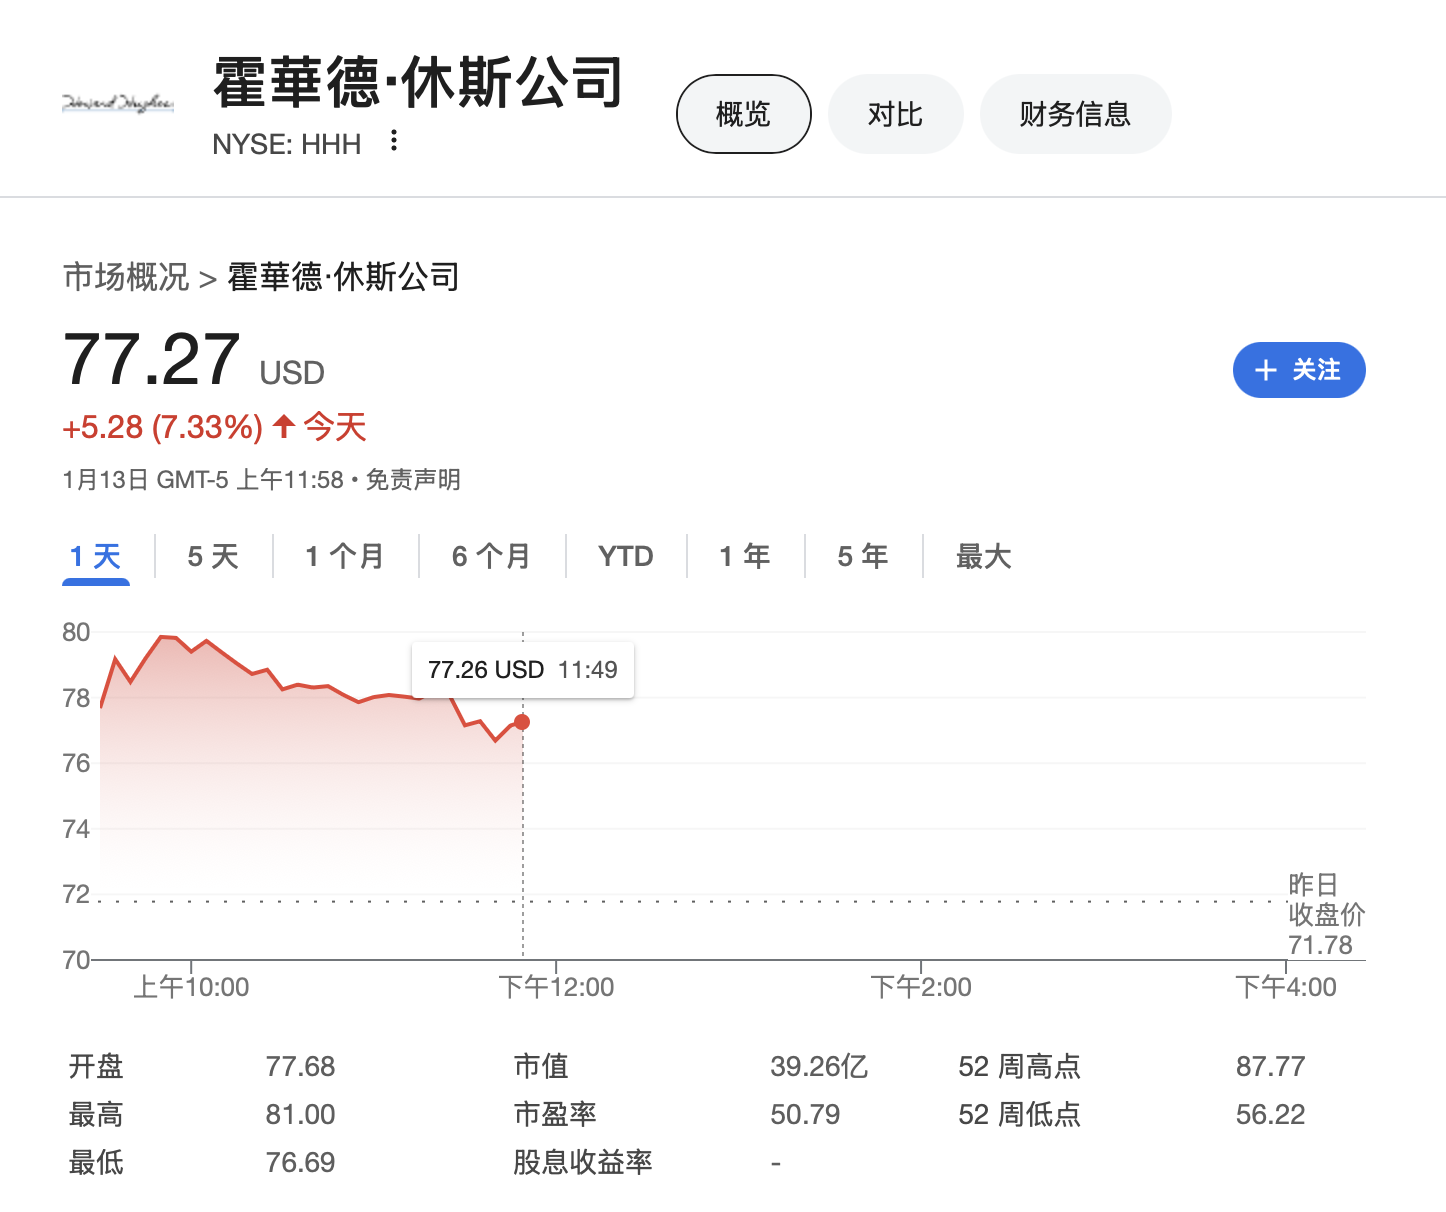
Task: Select the red data point marker on the chart
Action: pyautogui.click(x=521, y=721)
